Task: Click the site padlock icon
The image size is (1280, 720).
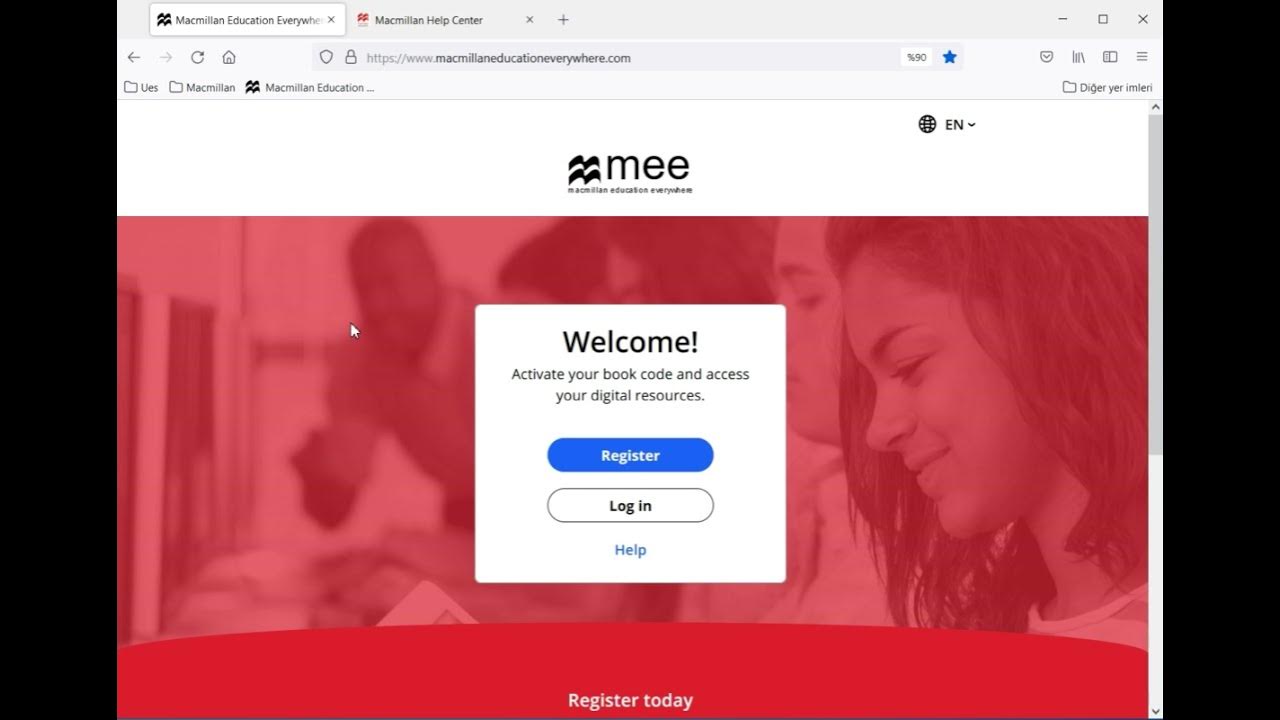Action: 351,57
